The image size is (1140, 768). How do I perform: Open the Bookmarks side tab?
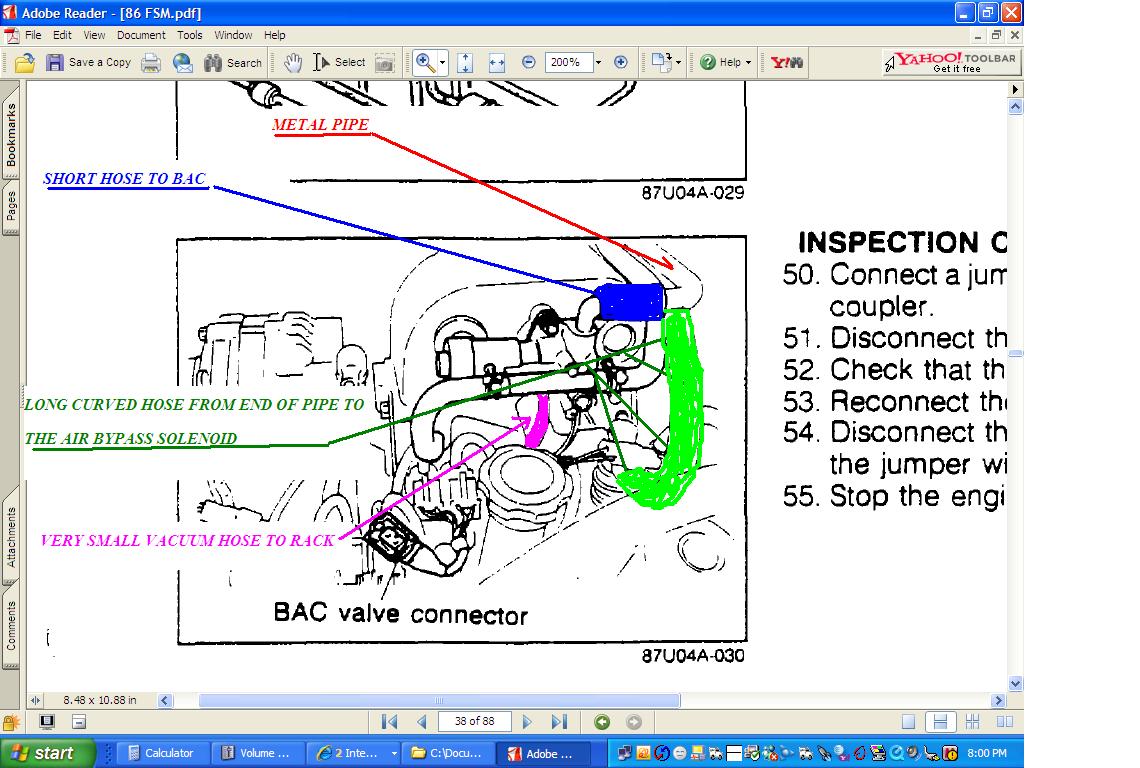[11, 135]
